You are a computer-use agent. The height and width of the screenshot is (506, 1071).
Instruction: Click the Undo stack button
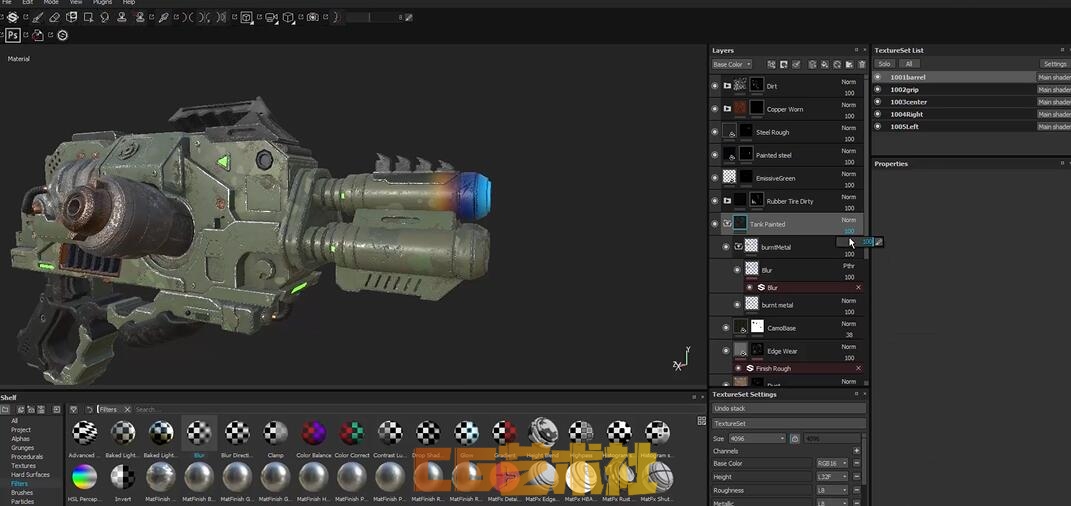click(789, 408)
